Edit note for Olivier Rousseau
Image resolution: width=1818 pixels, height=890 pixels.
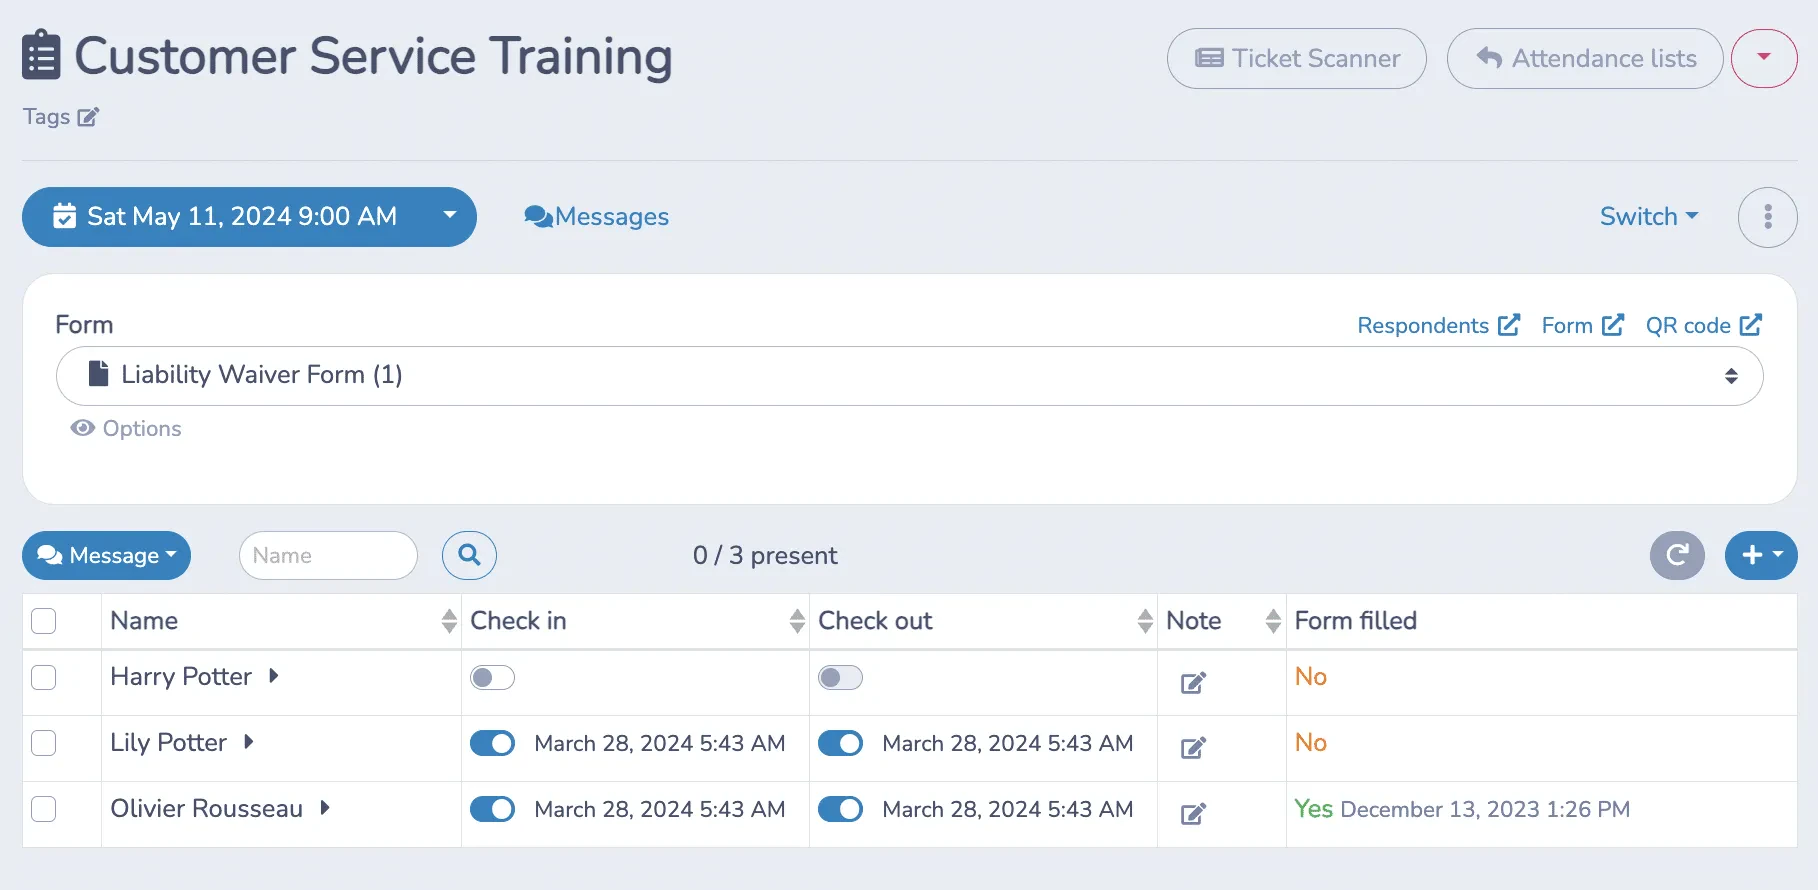pos(1193,814)
